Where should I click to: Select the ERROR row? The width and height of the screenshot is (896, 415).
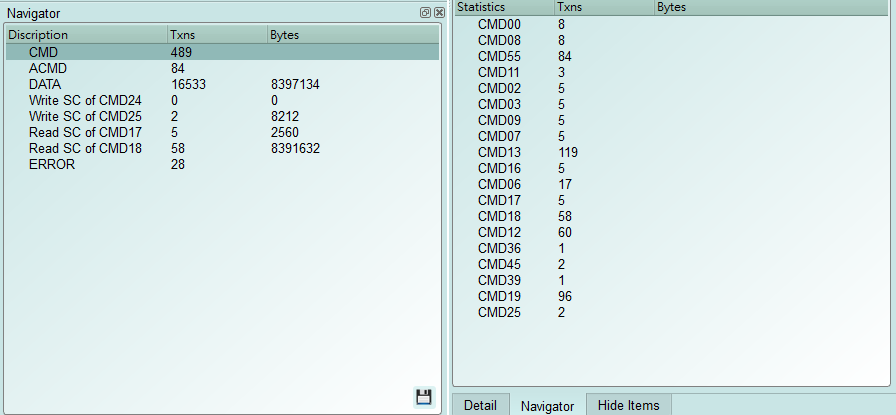point(223,165)
